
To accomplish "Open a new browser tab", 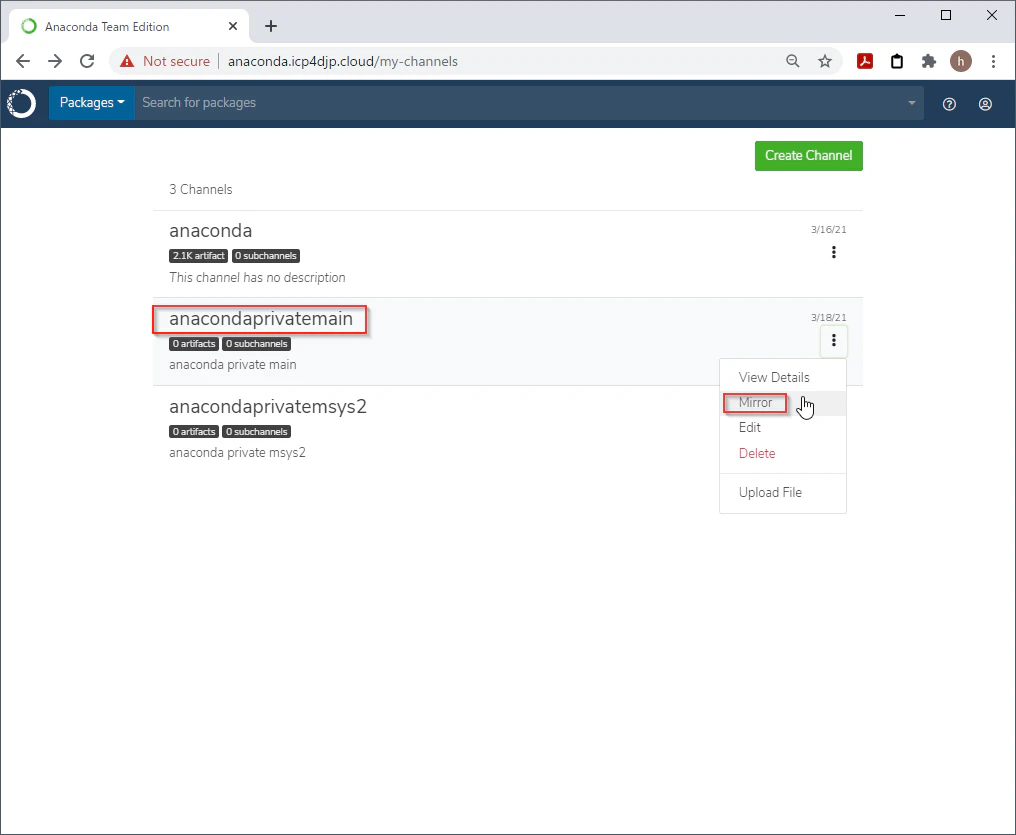I will click(271, 26).
